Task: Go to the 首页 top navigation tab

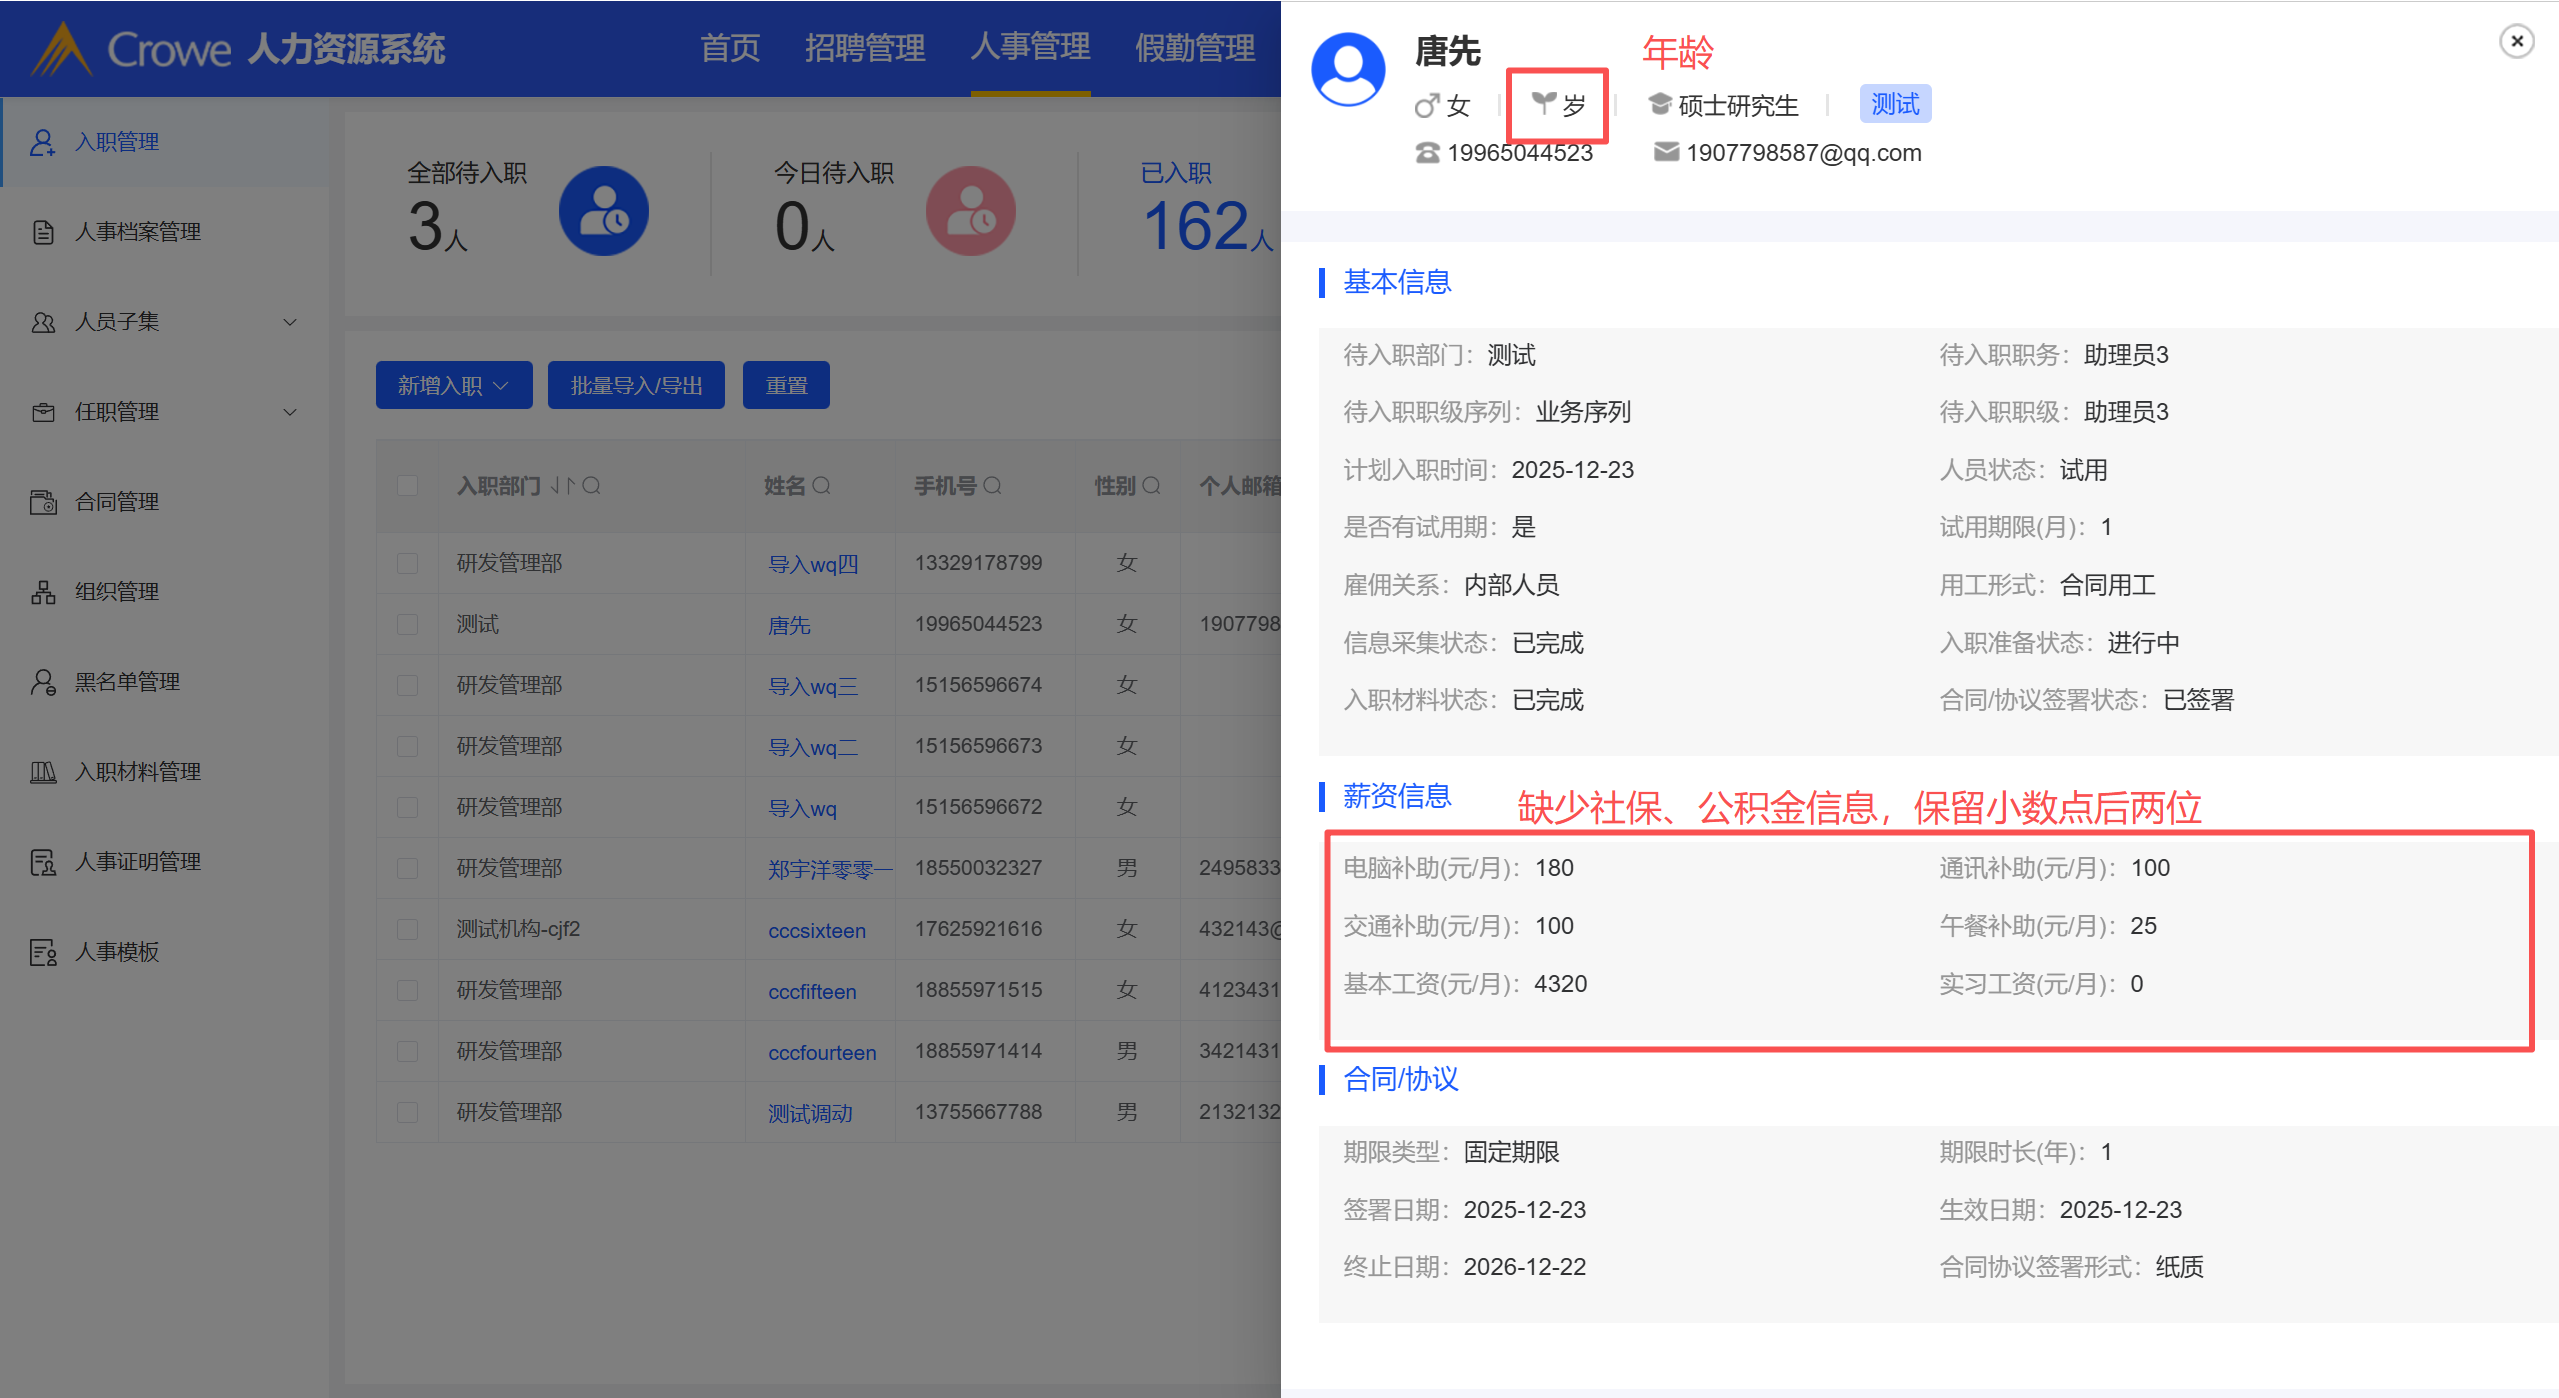Action: pyautogui.click(x=729, y=48)
